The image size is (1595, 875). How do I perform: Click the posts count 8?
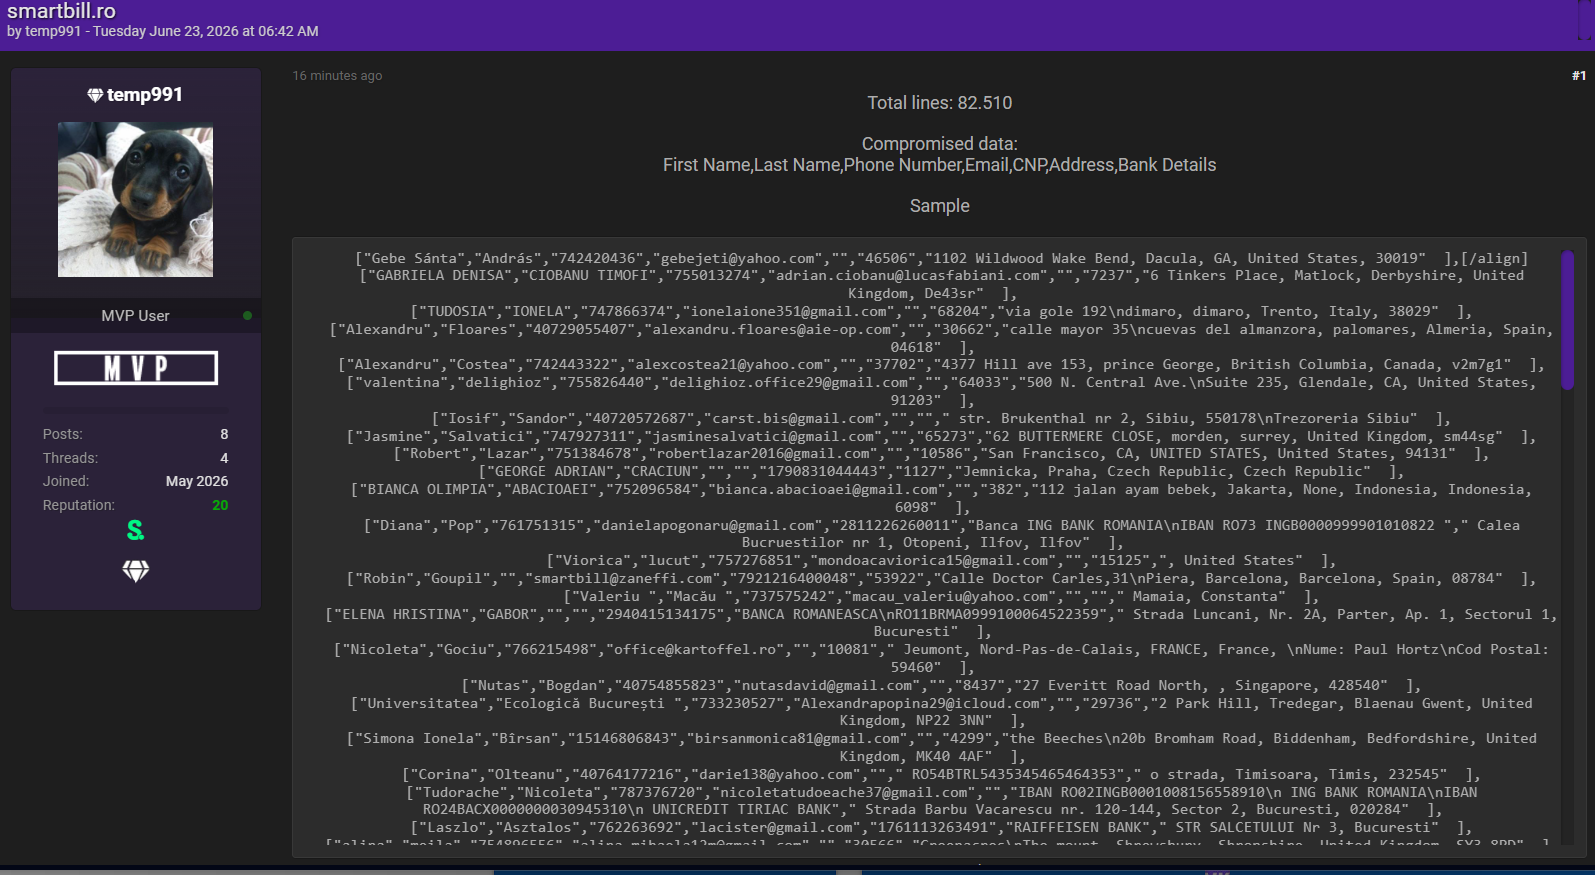[x=224, y=434]
